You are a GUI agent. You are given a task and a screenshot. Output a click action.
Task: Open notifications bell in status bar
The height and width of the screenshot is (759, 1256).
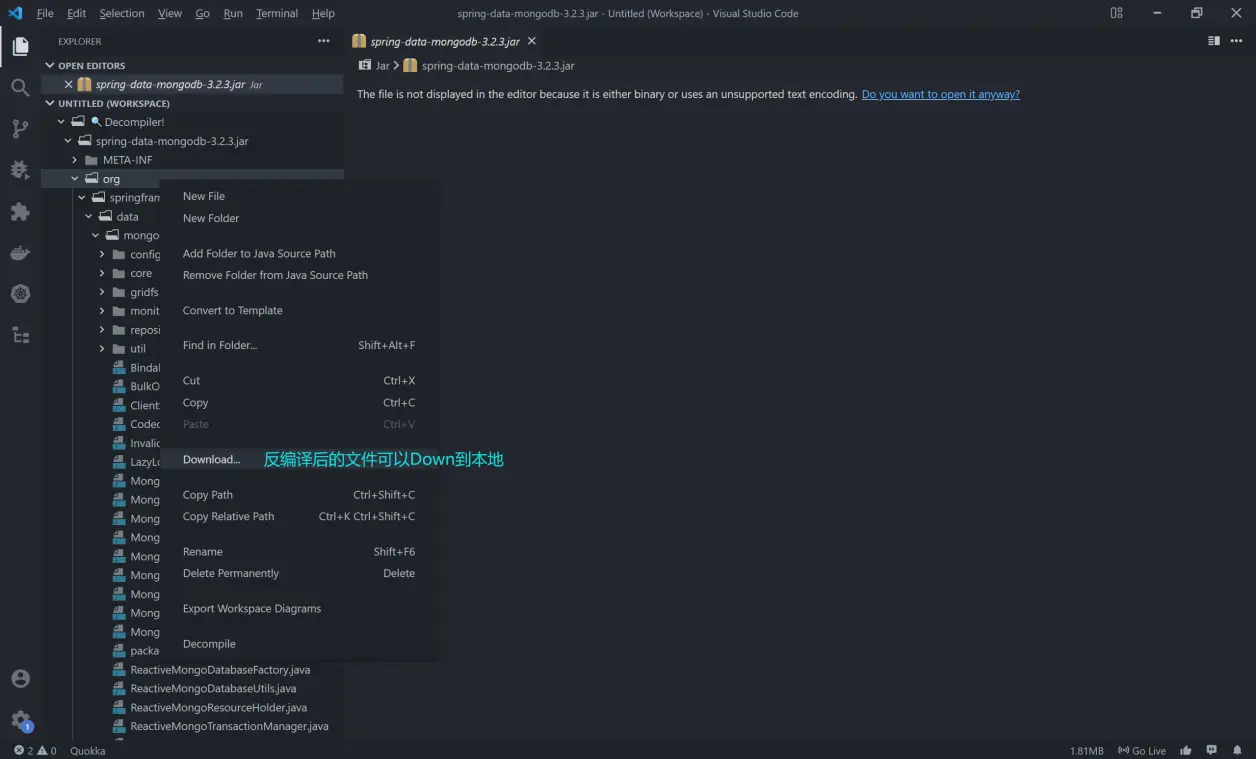coord(1236,750)
